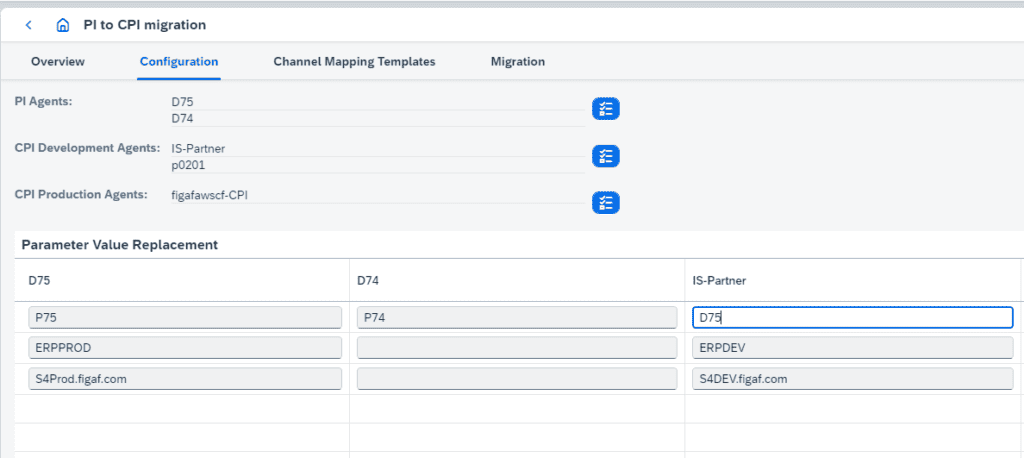Edit the S4DEV.figaf.com input field
This screenshot has width=1024, height=458.
[852, 378]
